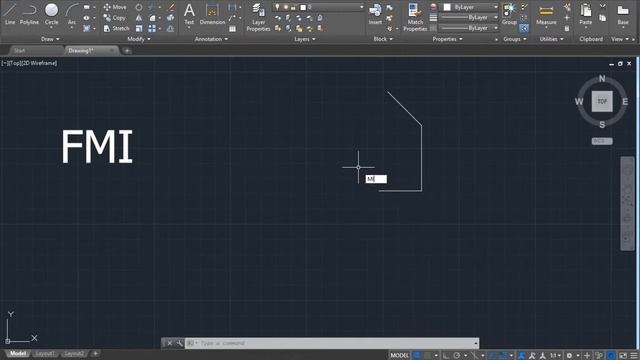This screenshot has width=640, height=360.
Task: Click MODEL space button in status bar
Action: pyautogui.click(x=399, y=356)
